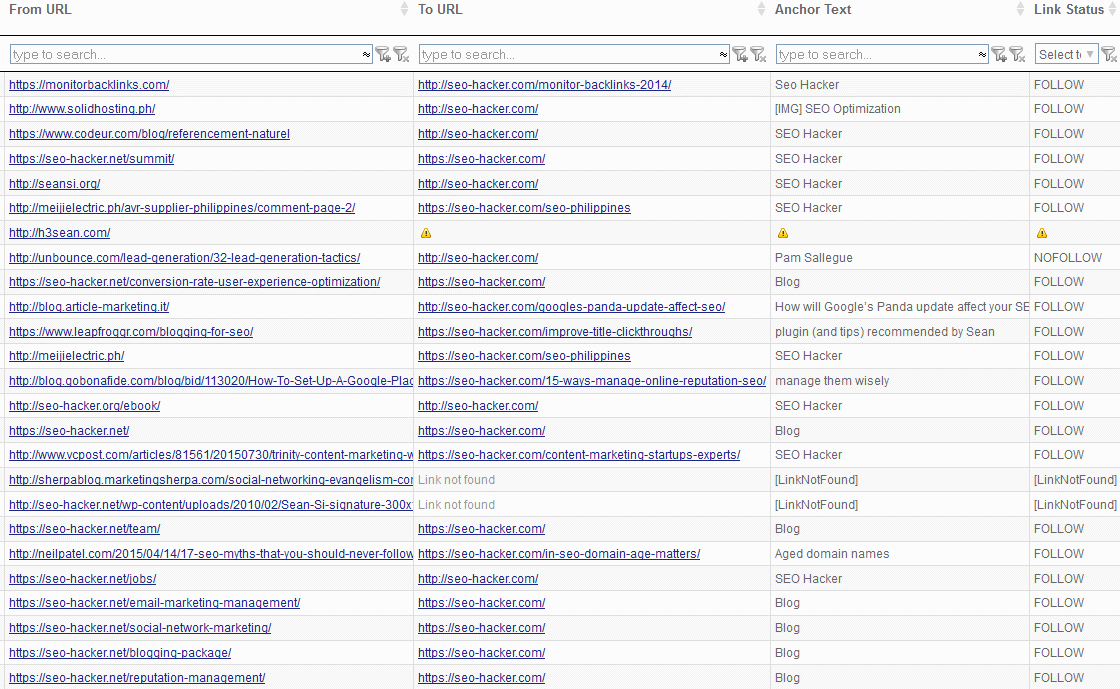Apply filter on To URL column
The height and width of the screenshot is (689, 1120).
(x=740, y=55)
